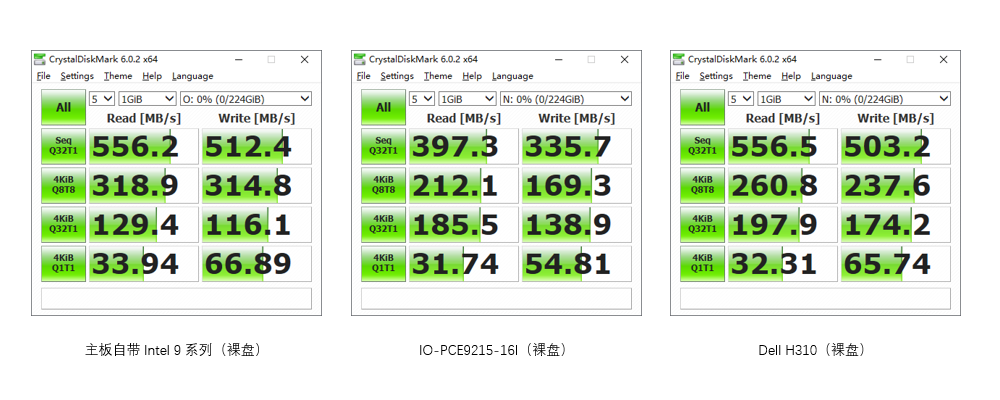This screenshot has height=400, width=1000.
Task: Click the comment field in the IO-PCE9215-16I window
Action: [x=497, y=299]
